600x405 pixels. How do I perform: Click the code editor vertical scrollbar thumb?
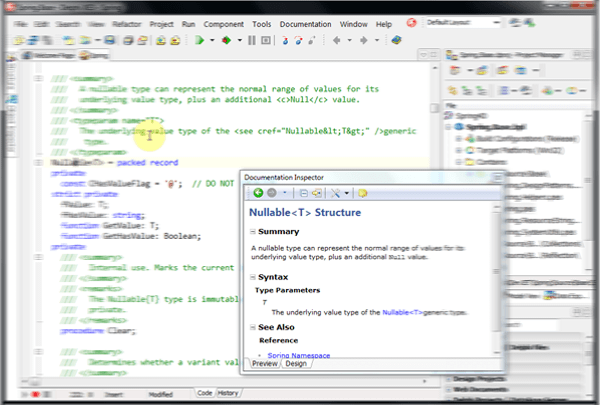[x=434, y=108]
